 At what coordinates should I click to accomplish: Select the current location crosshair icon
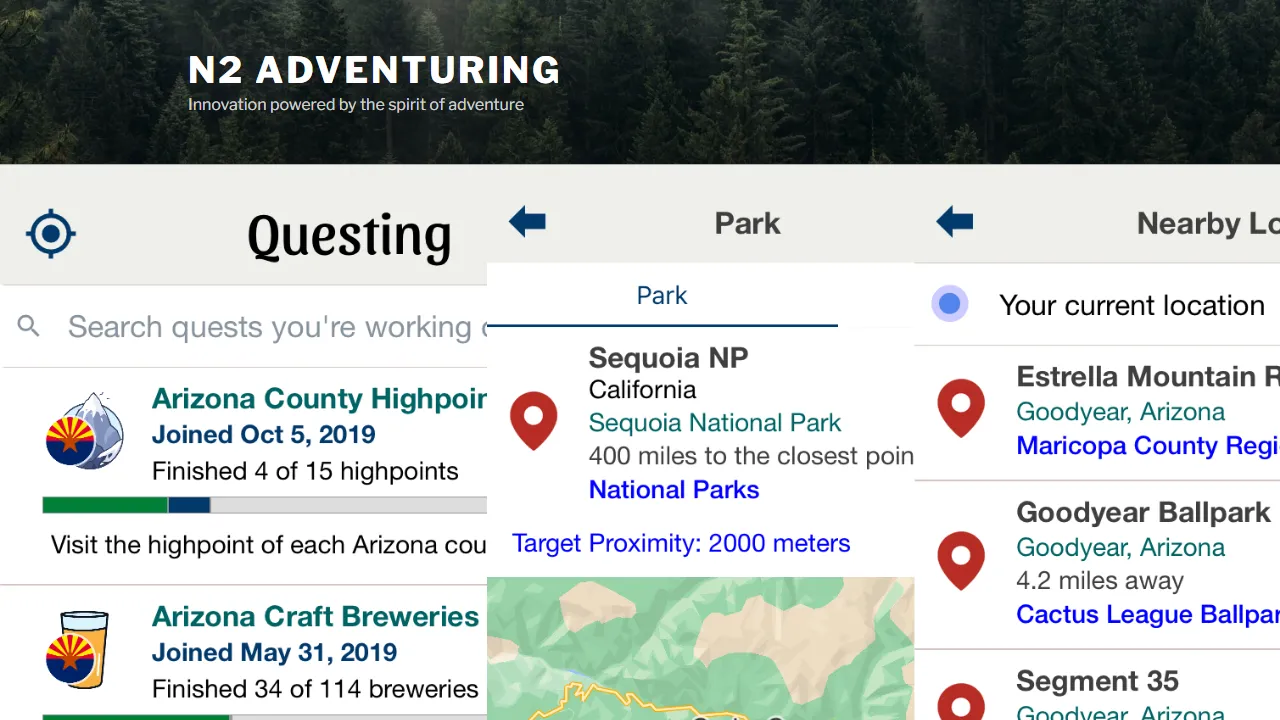click(50, 233)
